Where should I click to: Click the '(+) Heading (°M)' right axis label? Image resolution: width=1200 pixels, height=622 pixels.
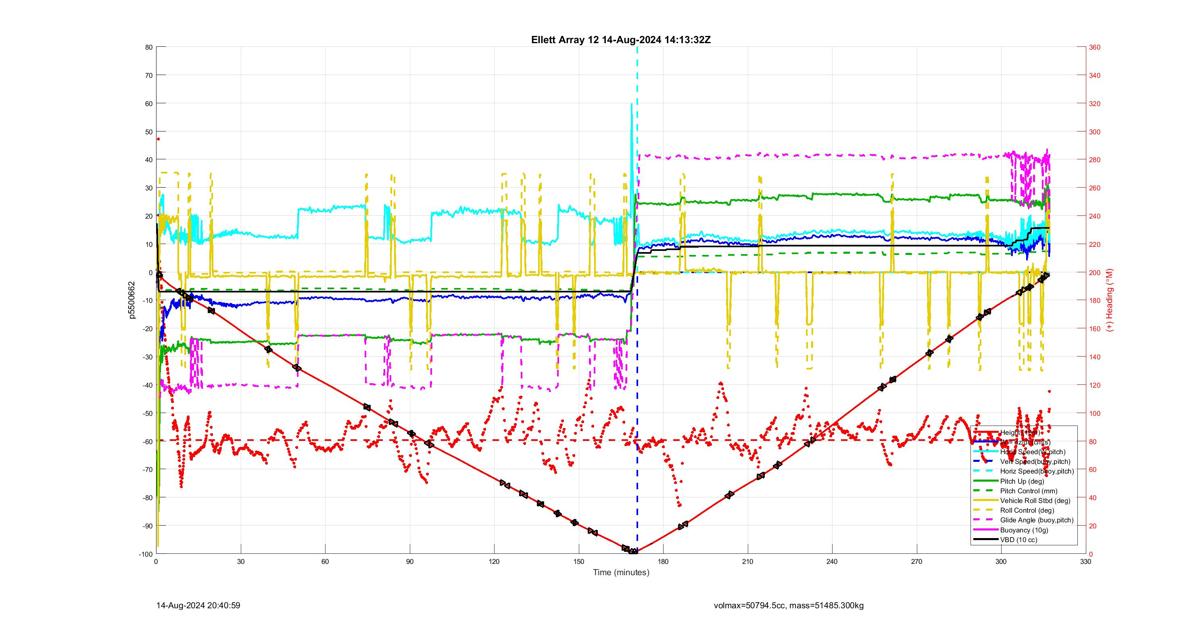(1110, 300)
